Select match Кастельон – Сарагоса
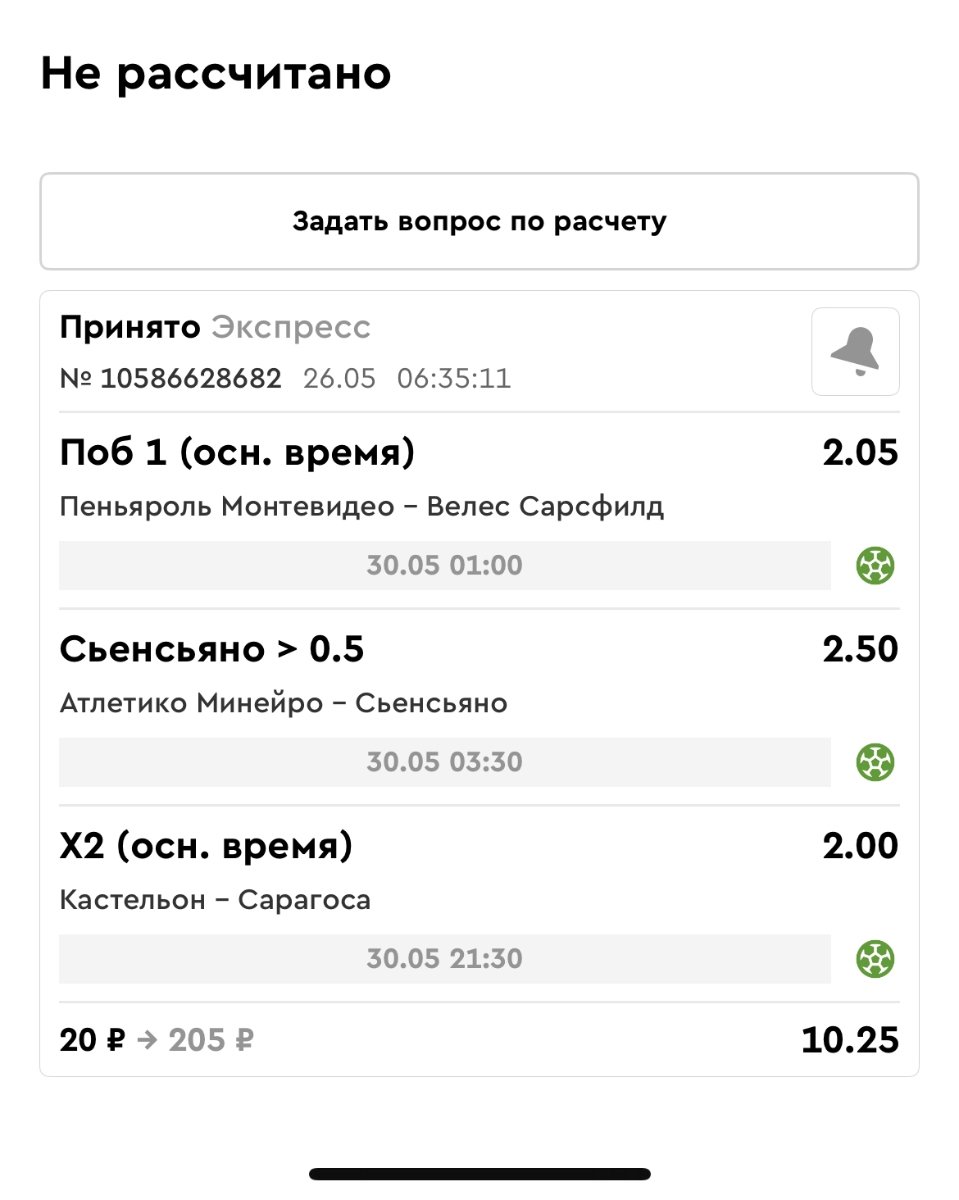 (215, 901)
